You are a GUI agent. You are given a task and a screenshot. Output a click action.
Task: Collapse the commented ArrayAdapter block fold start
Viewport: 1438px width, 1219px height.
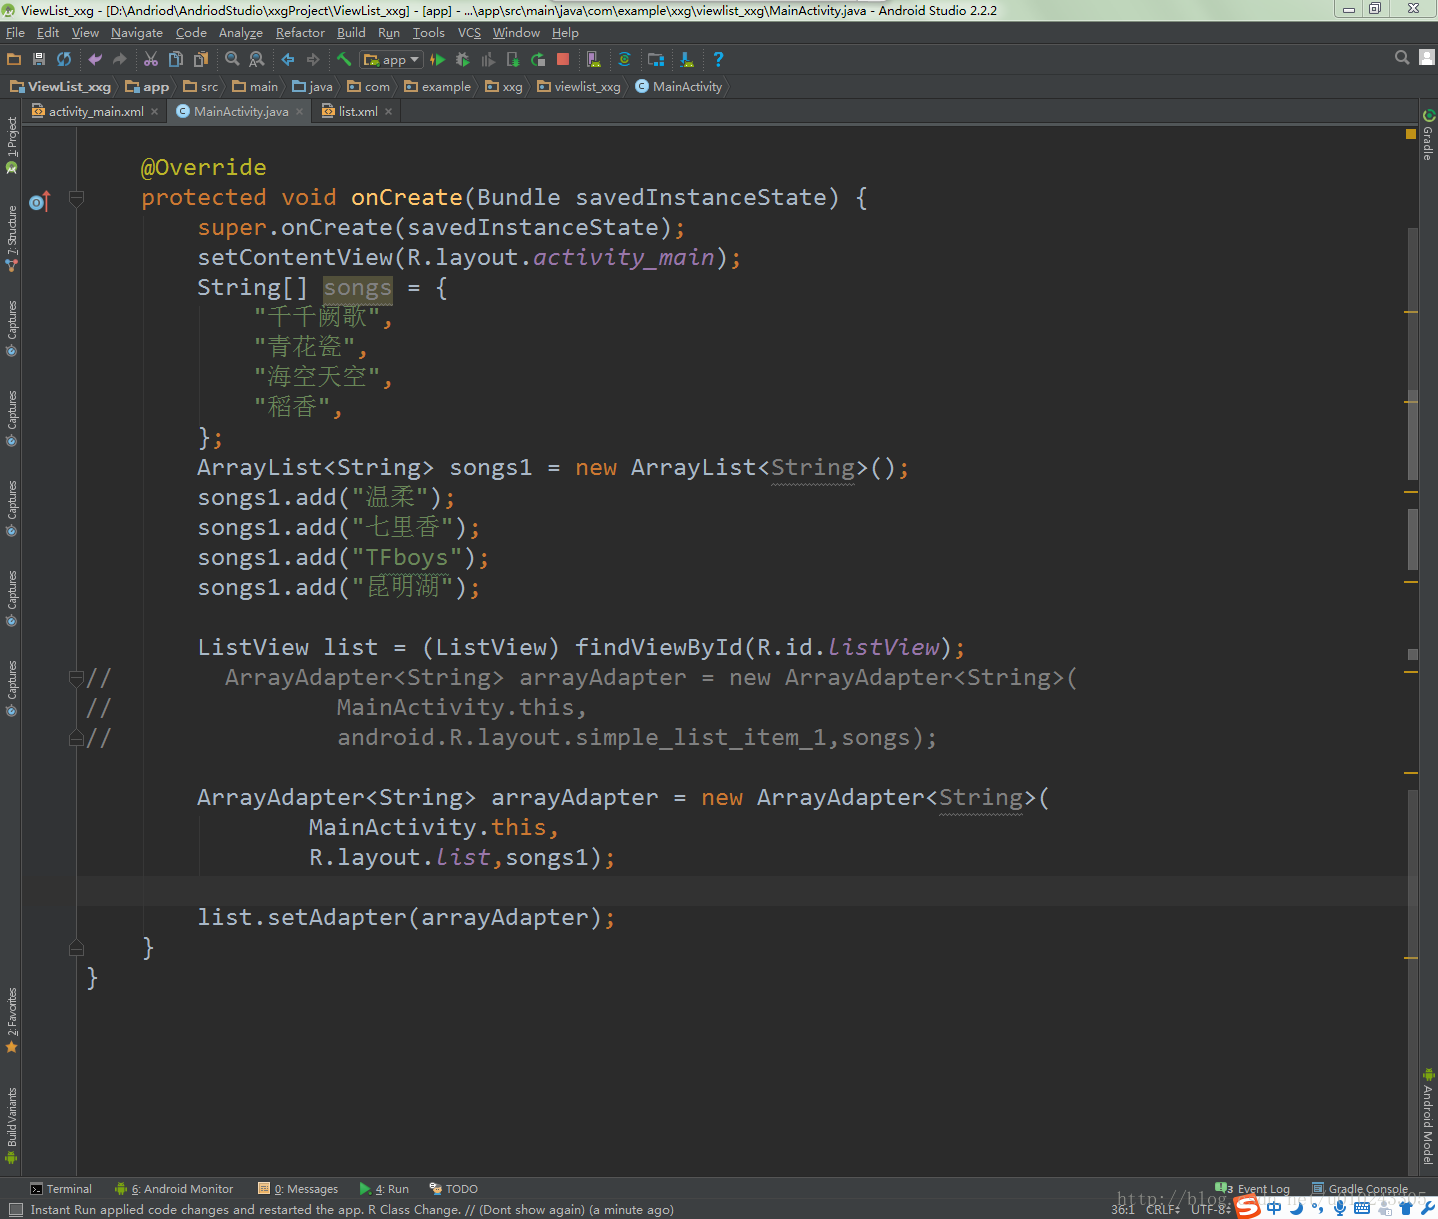tap(76, 678)
